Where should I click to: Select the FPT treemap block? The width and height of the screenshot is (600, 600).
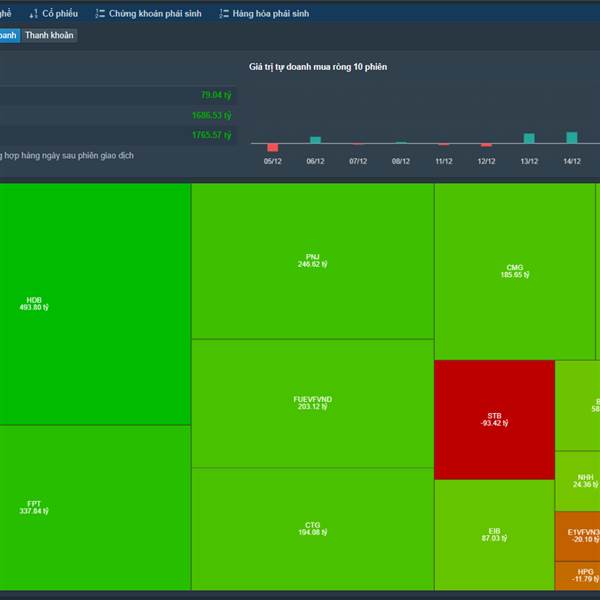pos(95,508)
